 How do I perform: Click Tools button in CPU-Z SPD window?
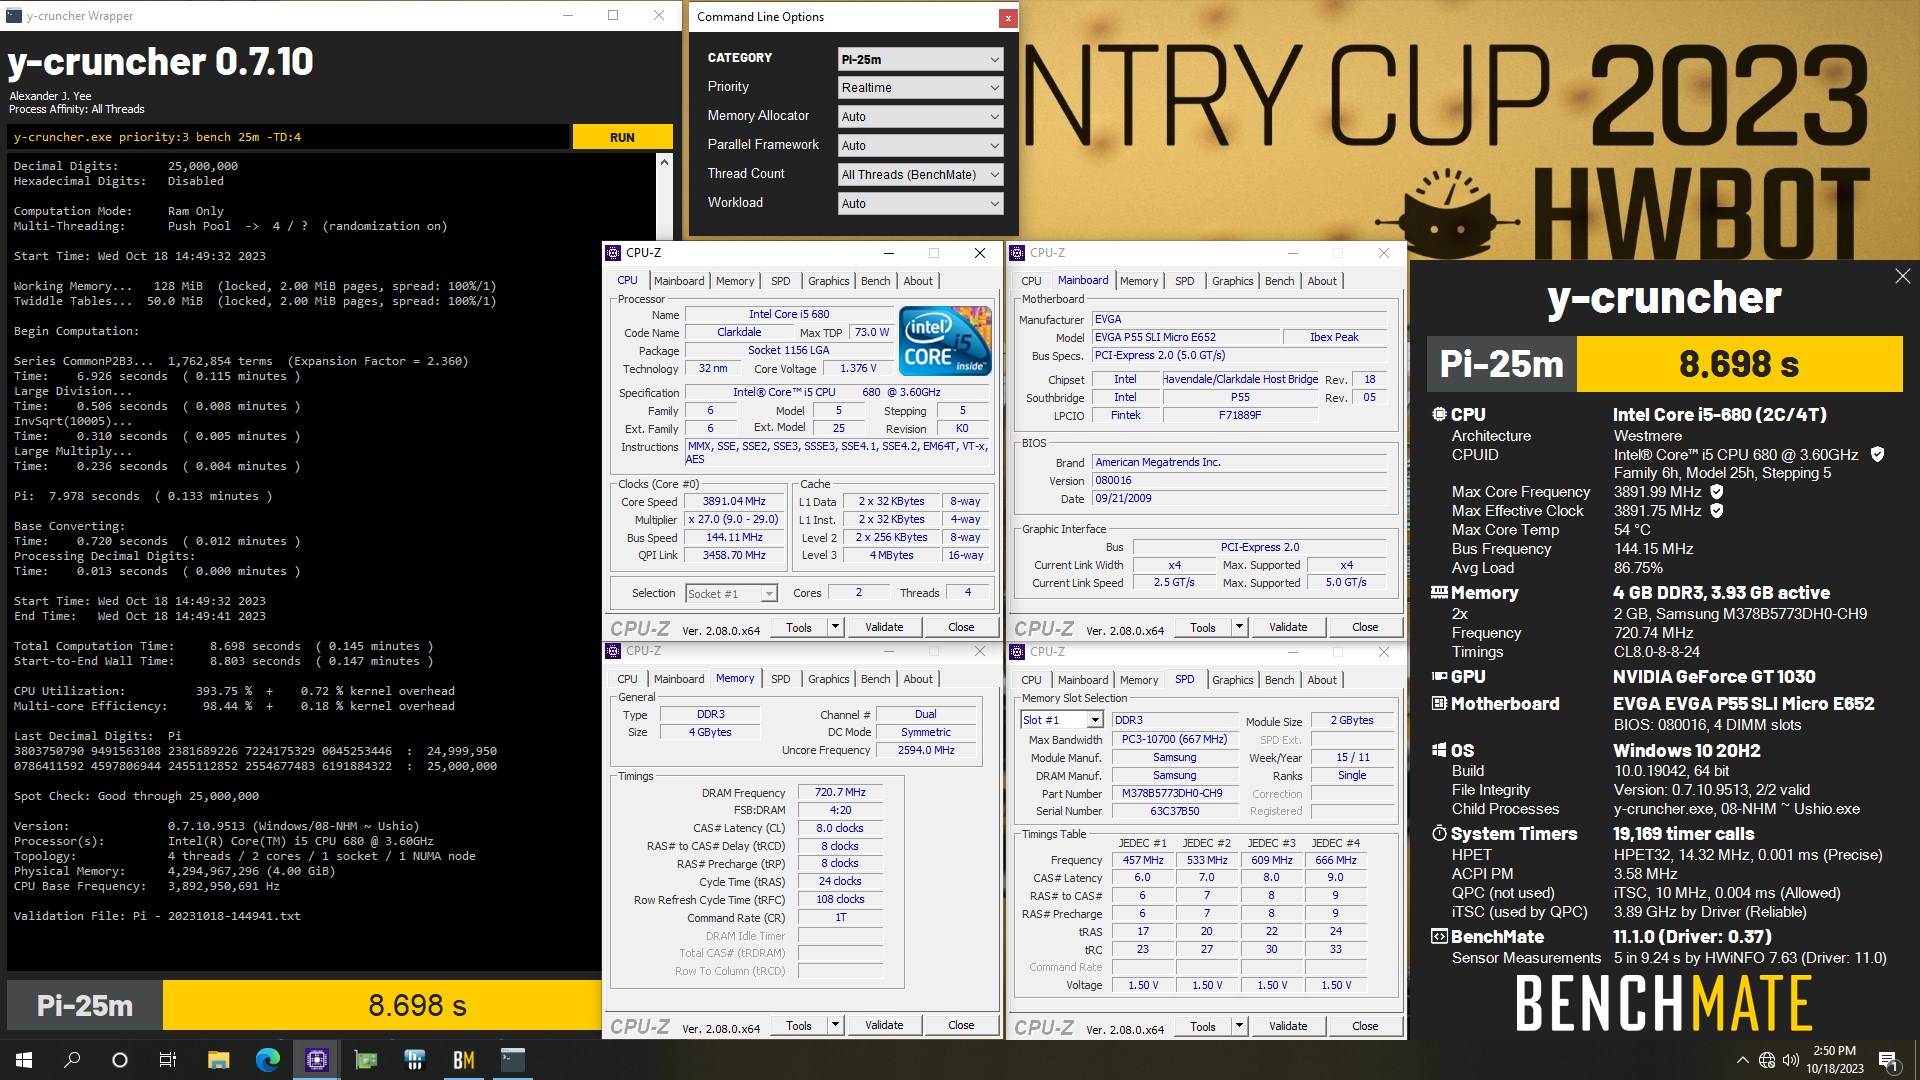click(1203, 1026)
